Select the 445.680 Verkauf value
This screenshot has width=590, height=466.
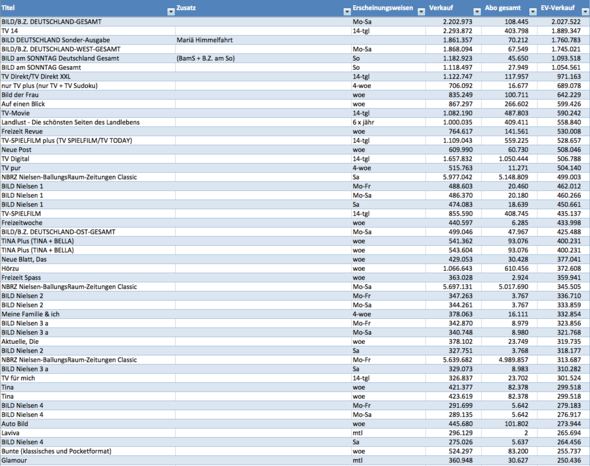point(453,424)
